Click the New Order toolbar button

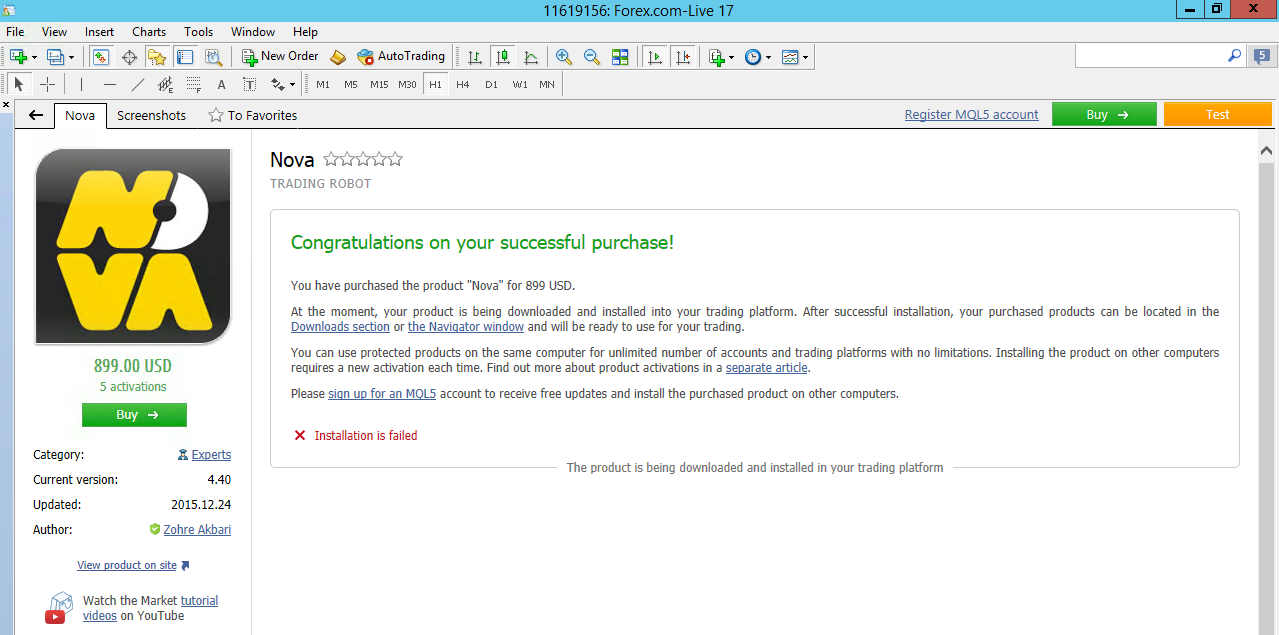(x=280, y=57)
